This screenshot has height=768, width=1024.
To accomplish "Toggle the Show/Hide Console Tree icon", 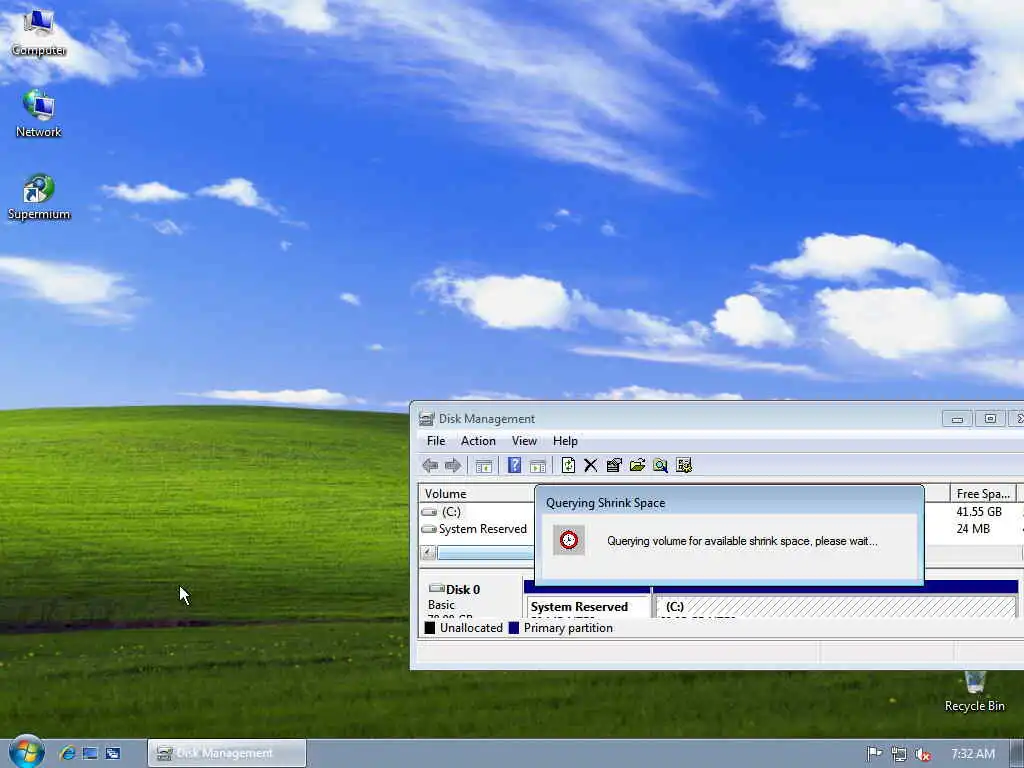I will [x=483, y=466].
